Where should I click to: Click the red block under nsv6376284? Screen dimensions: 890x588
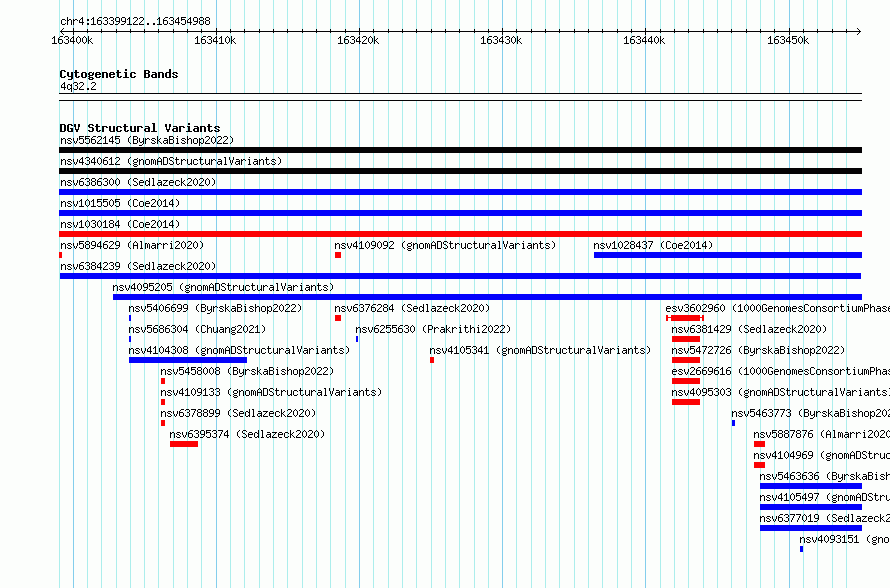tap(338, 318)
